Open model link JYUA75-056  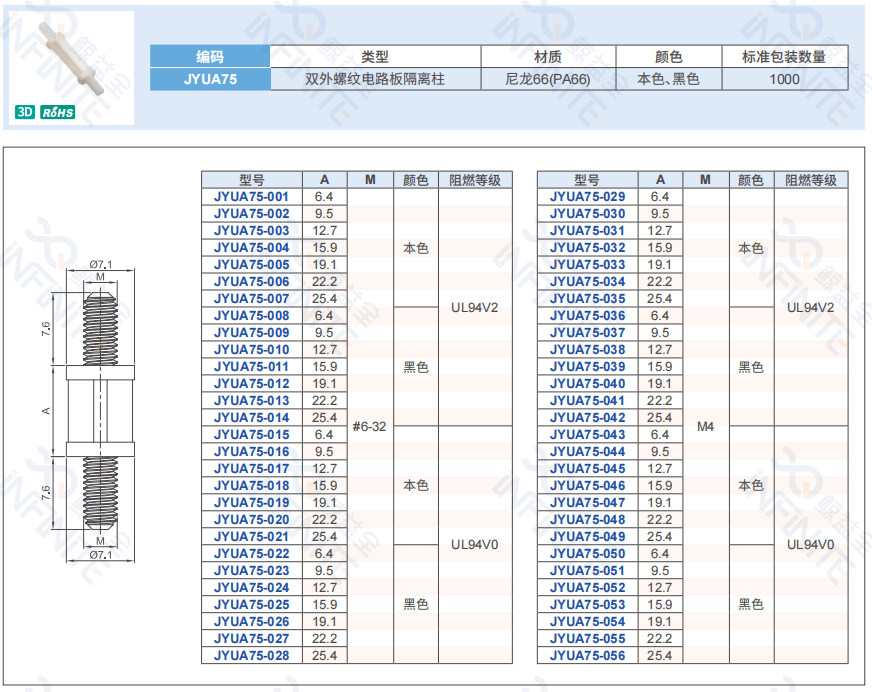pyautogui.click(x=587, y=656)
